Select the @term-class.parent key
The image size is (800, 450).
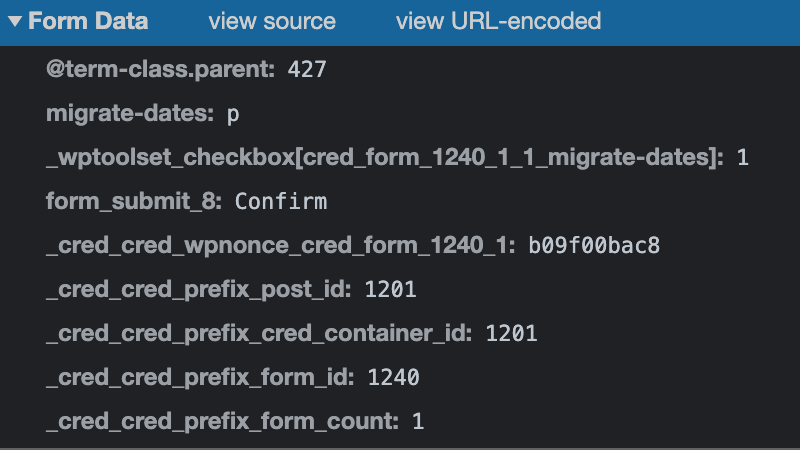(x=161, y=69)
